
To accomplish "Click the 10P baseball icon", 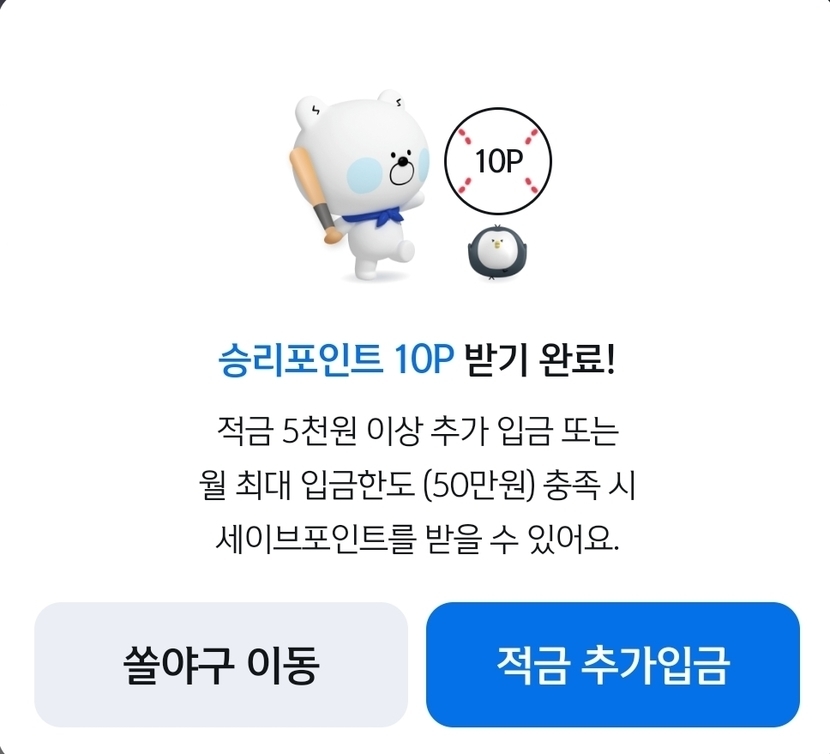I will [498, 161].
